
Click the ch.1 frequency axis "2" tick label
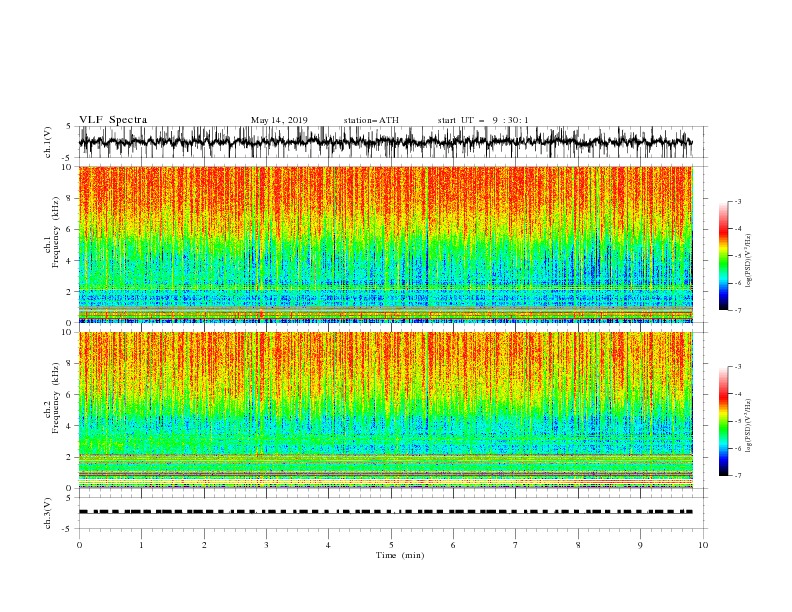point(70,292)
